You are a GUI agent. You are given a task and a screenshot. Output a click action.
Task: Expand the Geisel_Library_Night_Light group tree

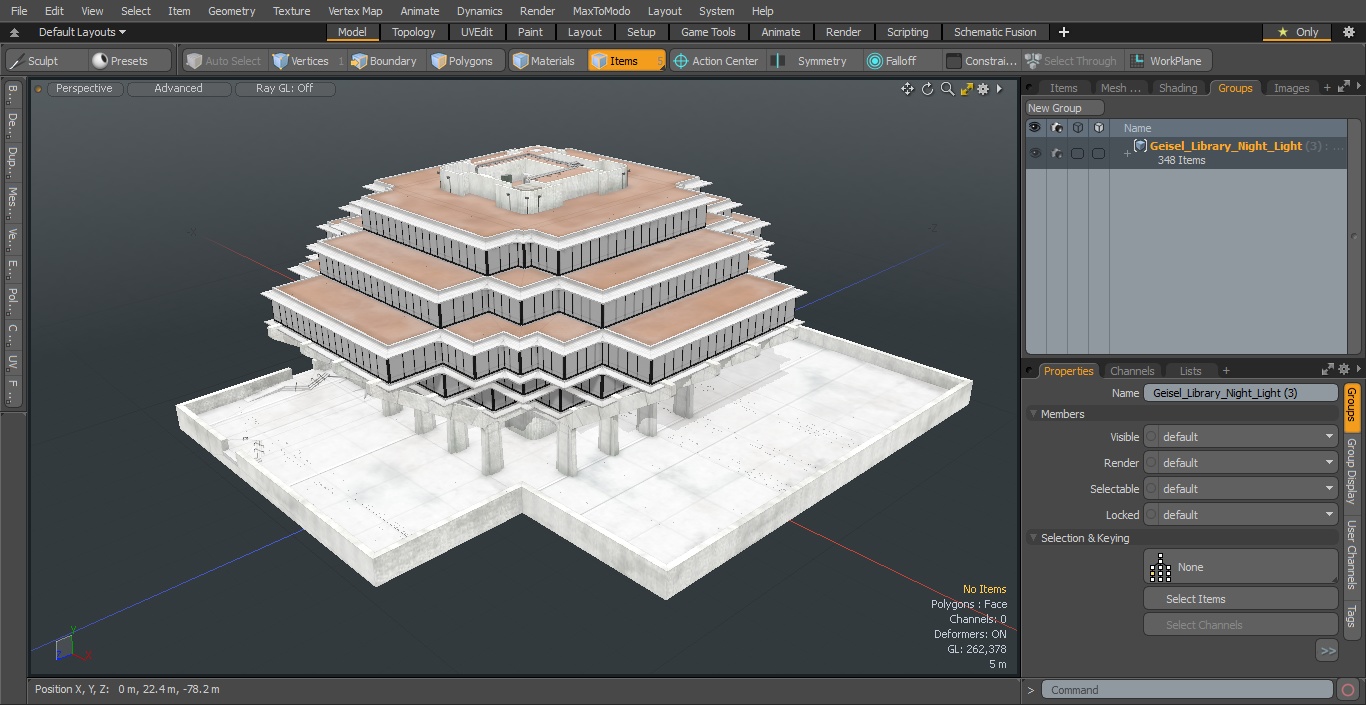click(1127, 153)
